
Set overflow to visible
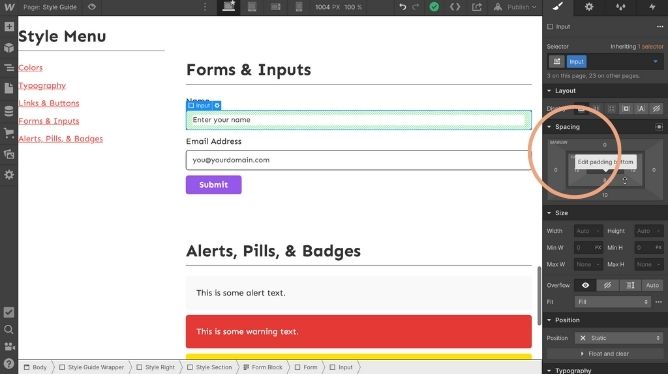point(585,285)
